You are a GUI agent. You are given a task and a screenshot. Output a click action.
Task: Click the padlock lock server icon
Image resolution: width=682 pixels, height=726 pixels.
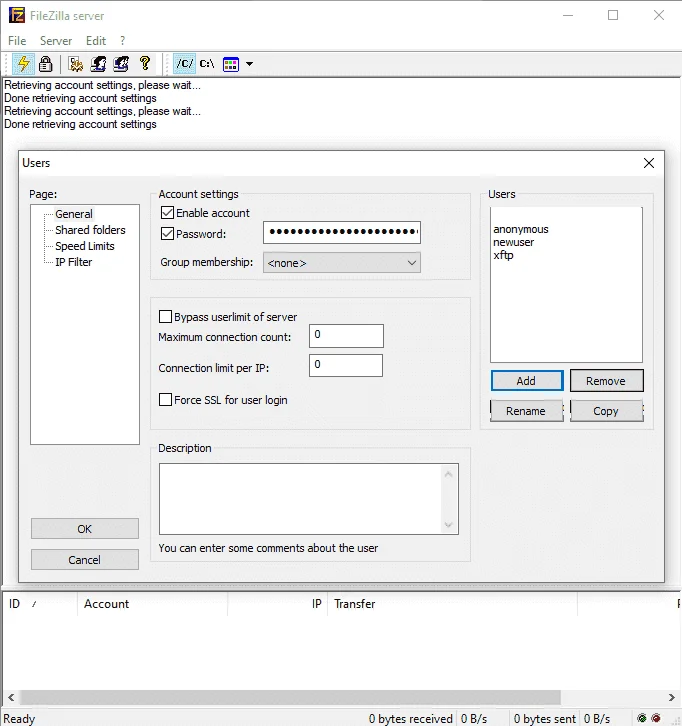[45, 63]
